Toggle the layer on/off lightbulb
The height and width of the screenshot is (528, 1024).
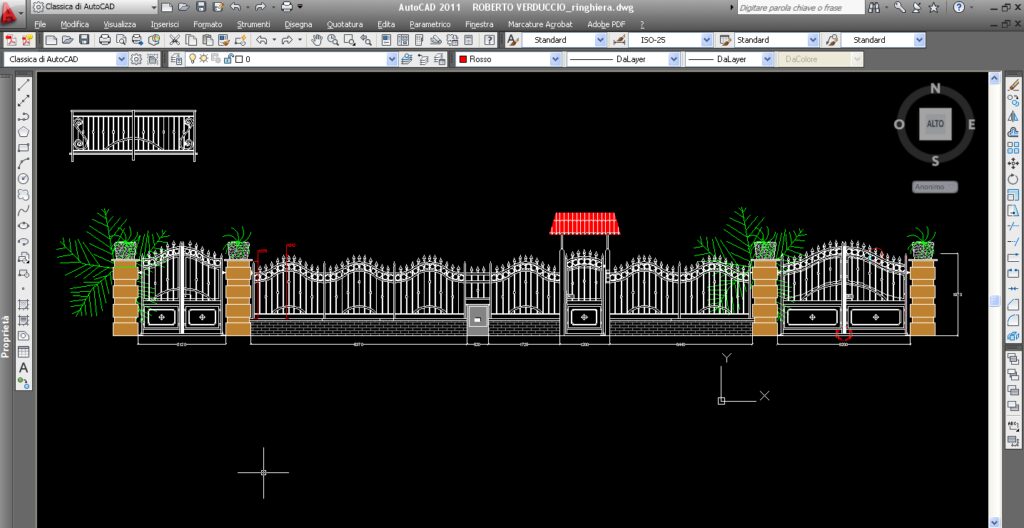[193, 59]
